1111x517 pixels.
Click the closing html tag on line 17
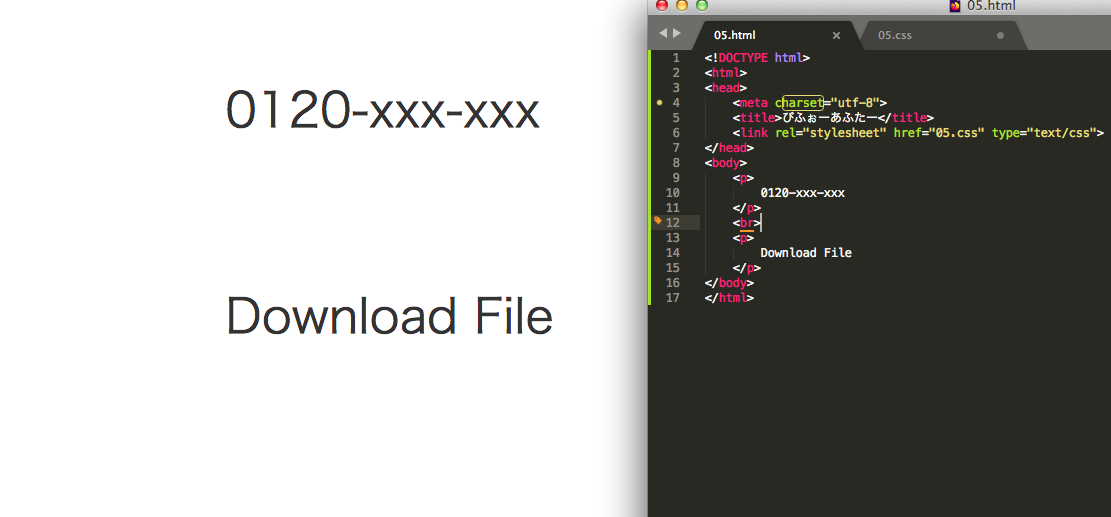point(729,297)
